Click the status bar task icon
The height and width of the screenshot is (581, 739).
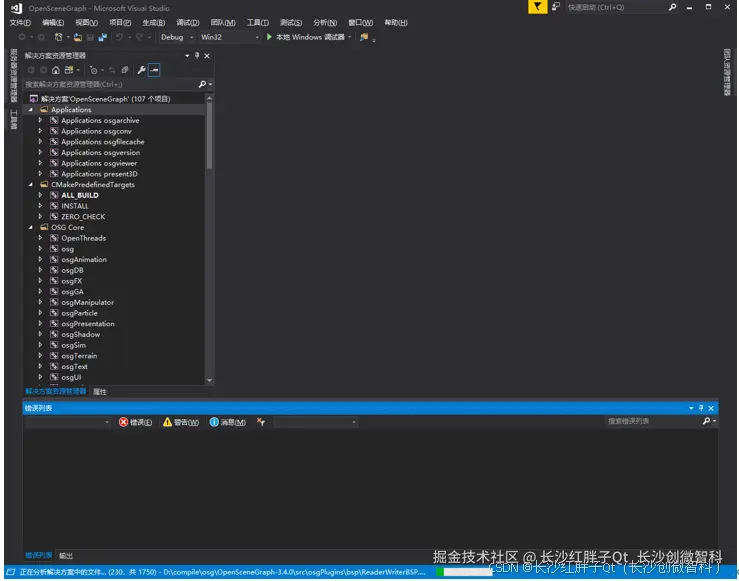point(11,572)
